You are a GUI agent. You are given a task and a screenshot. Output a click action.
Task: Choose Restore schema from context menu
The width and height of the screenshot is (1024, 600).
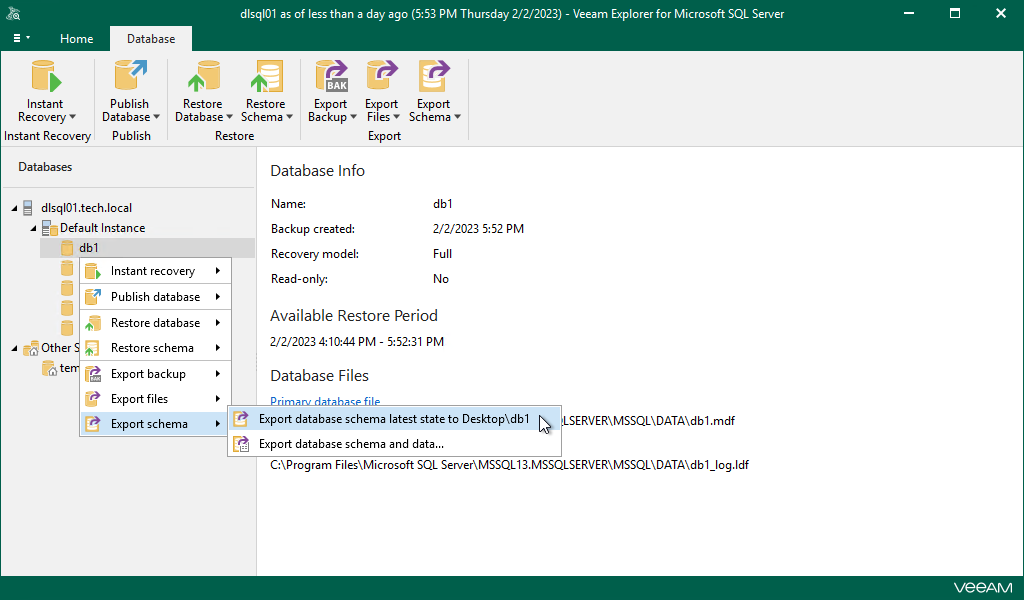(x=155, y=348)
